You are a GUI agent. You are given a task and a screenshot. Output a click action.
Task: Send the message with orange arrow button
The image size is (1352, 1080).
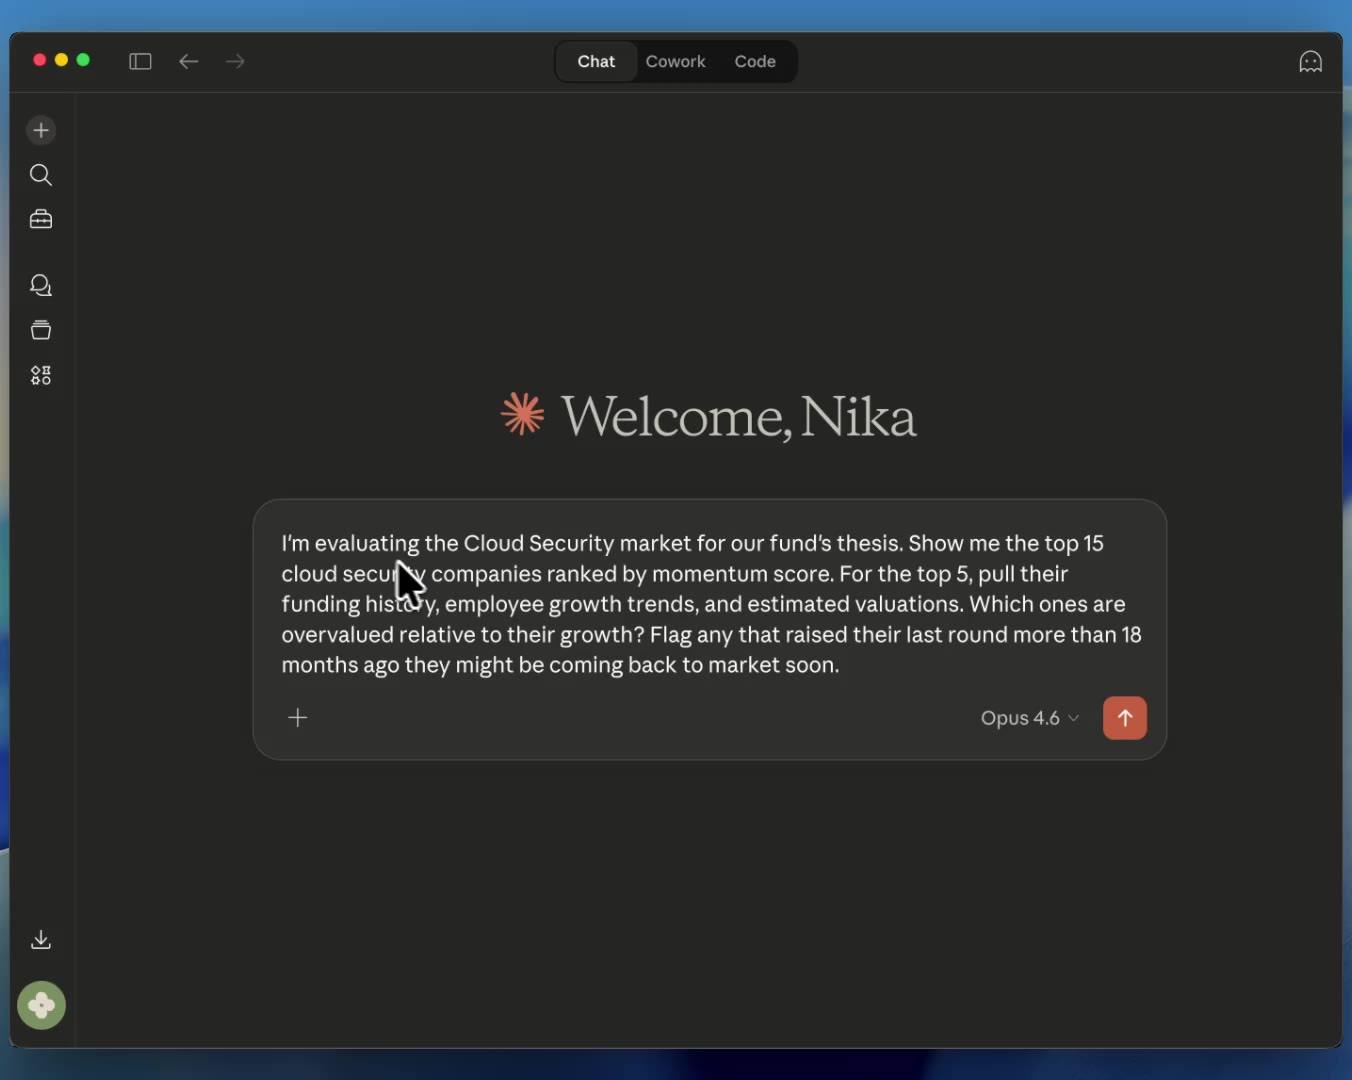1124,718
